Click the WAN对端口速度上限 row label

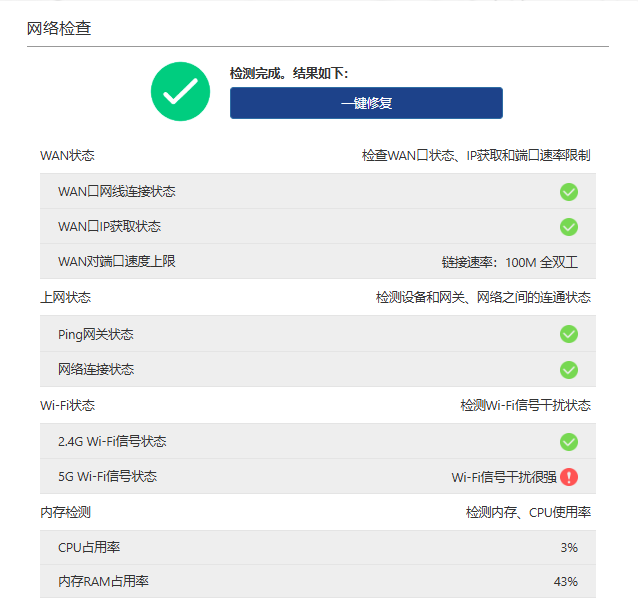117,262
